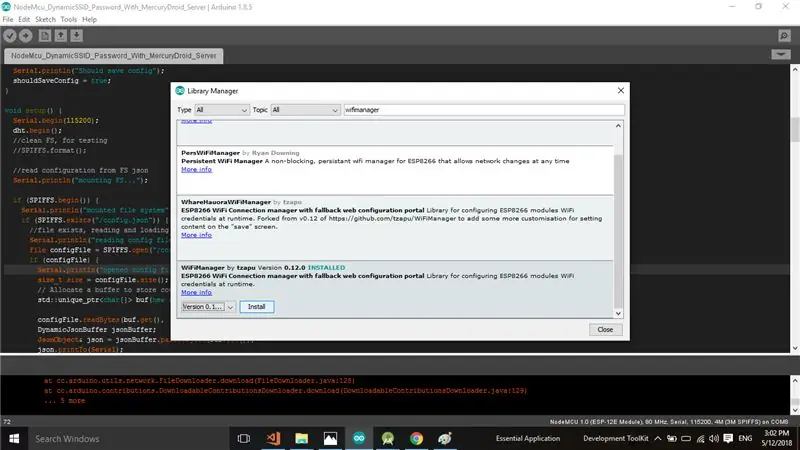Open the Action Center notification icon
The width and height of the screenshot is (800, 450).
point(728,438)
